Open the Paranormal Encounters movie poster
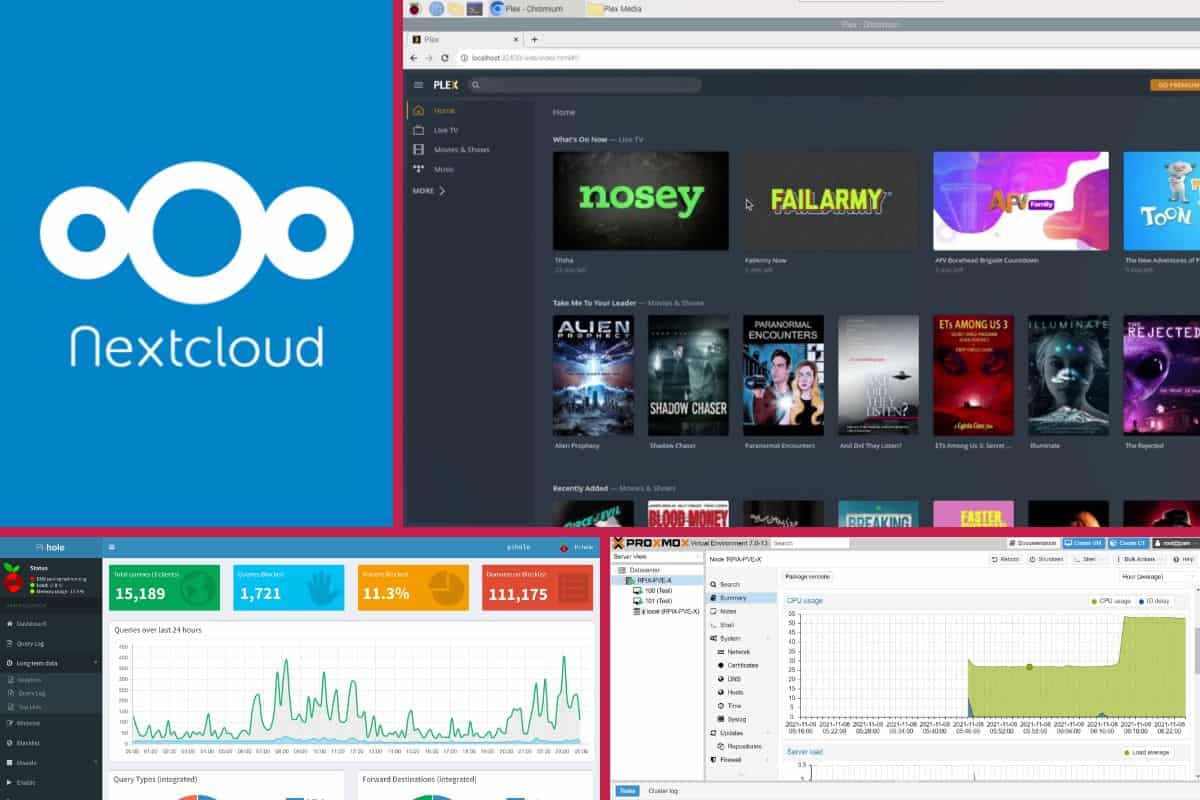Screen dimensions: 1200x800 [783, 375]
